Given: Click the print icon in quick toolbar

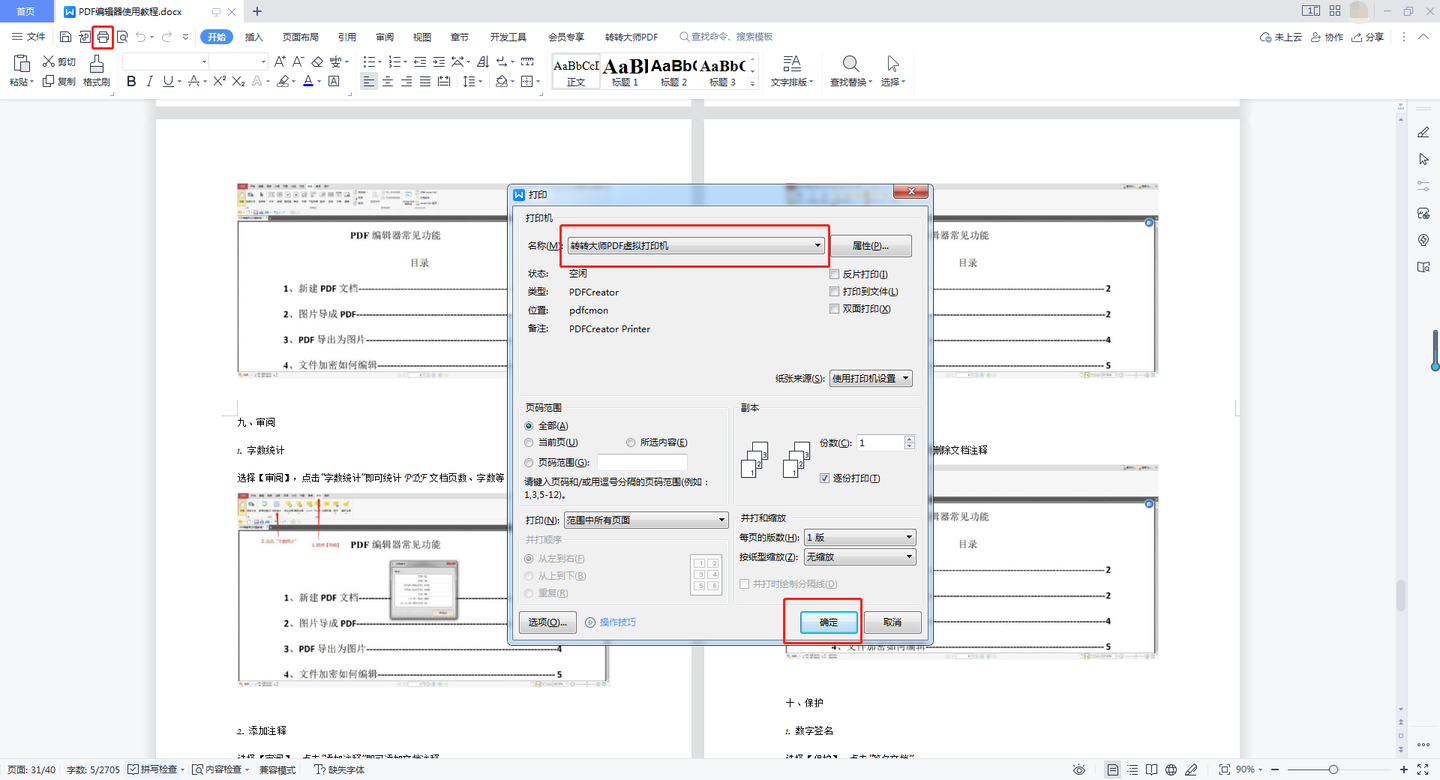Looking at the screenshot, I should pyautogui.click(x=102, y=37).
